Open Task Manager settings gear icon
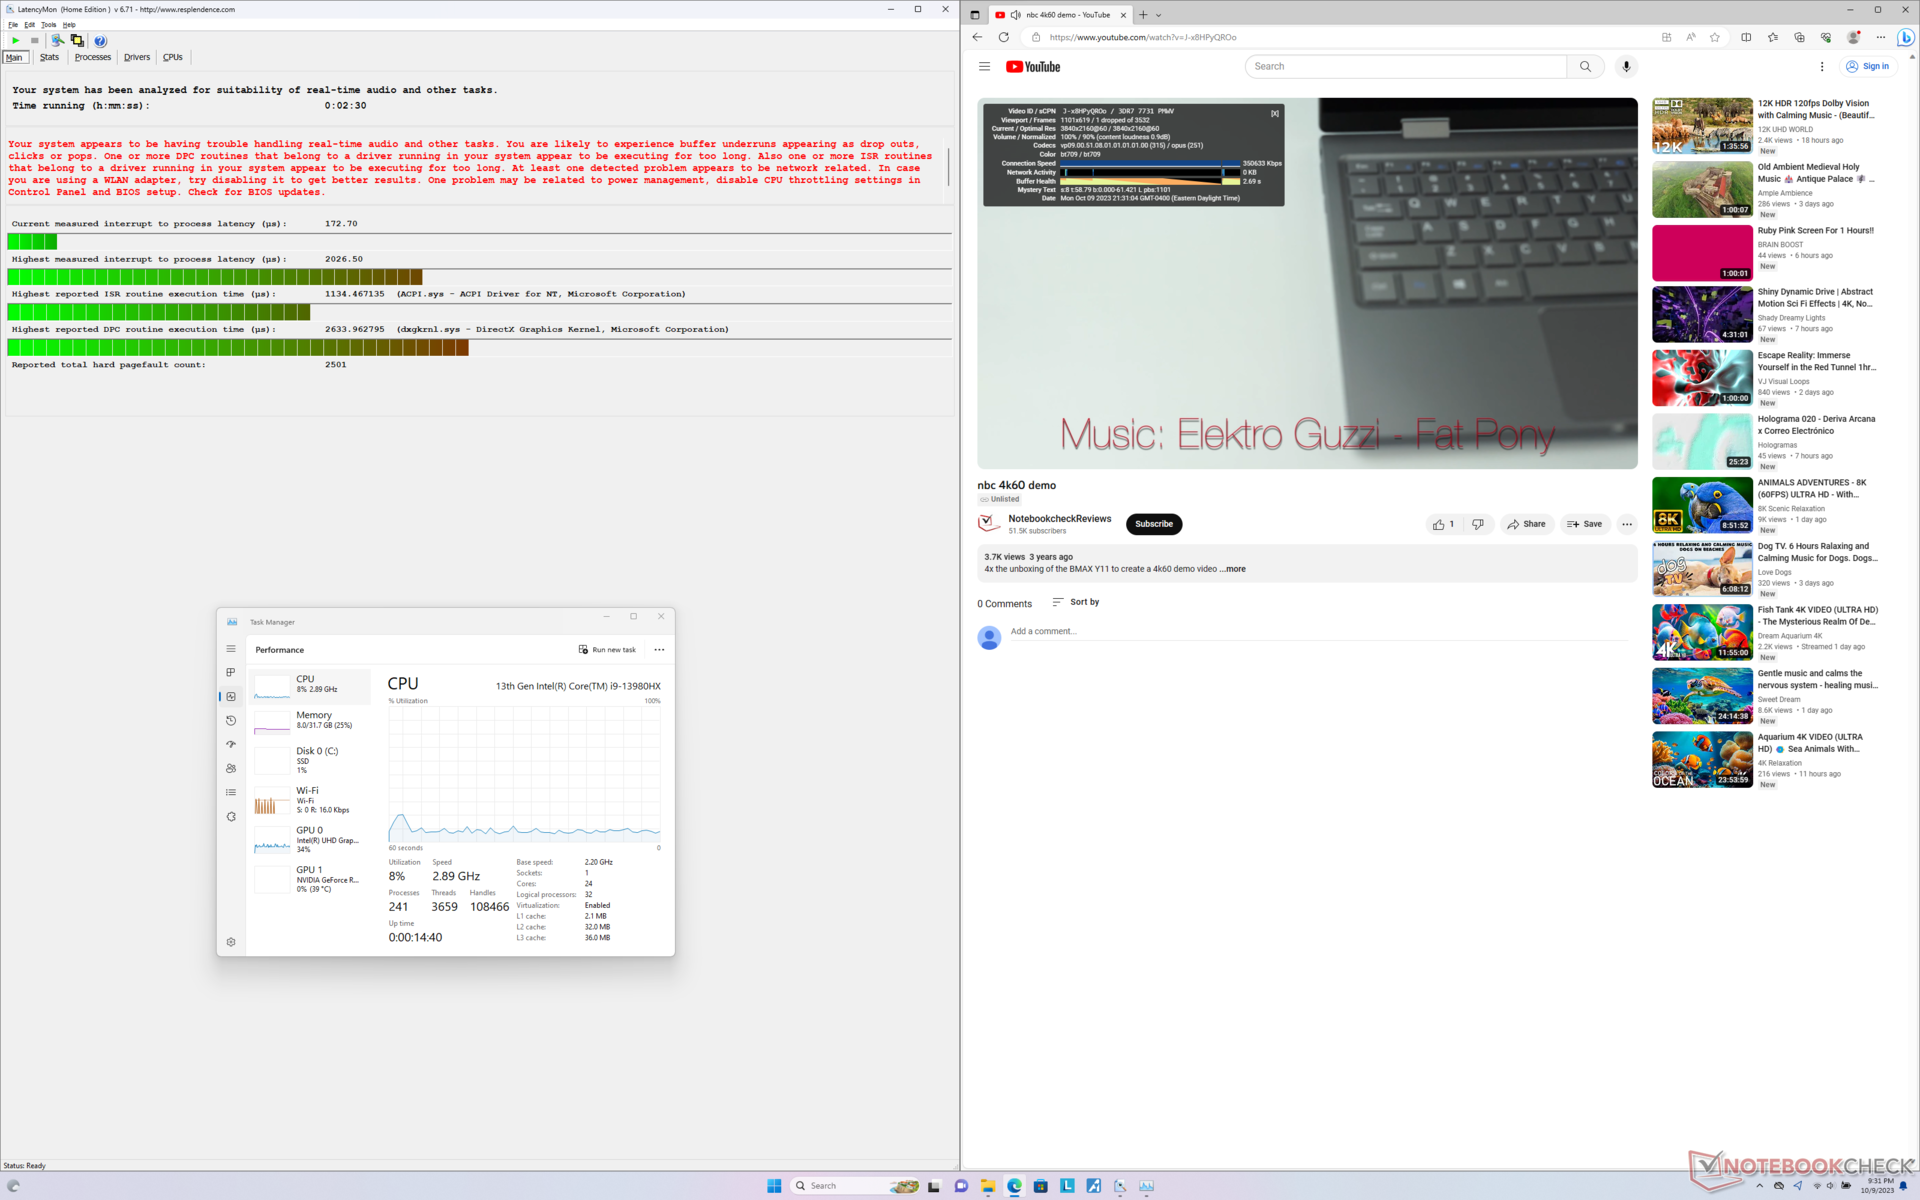1920x1200 pixels. pos(231,942)
